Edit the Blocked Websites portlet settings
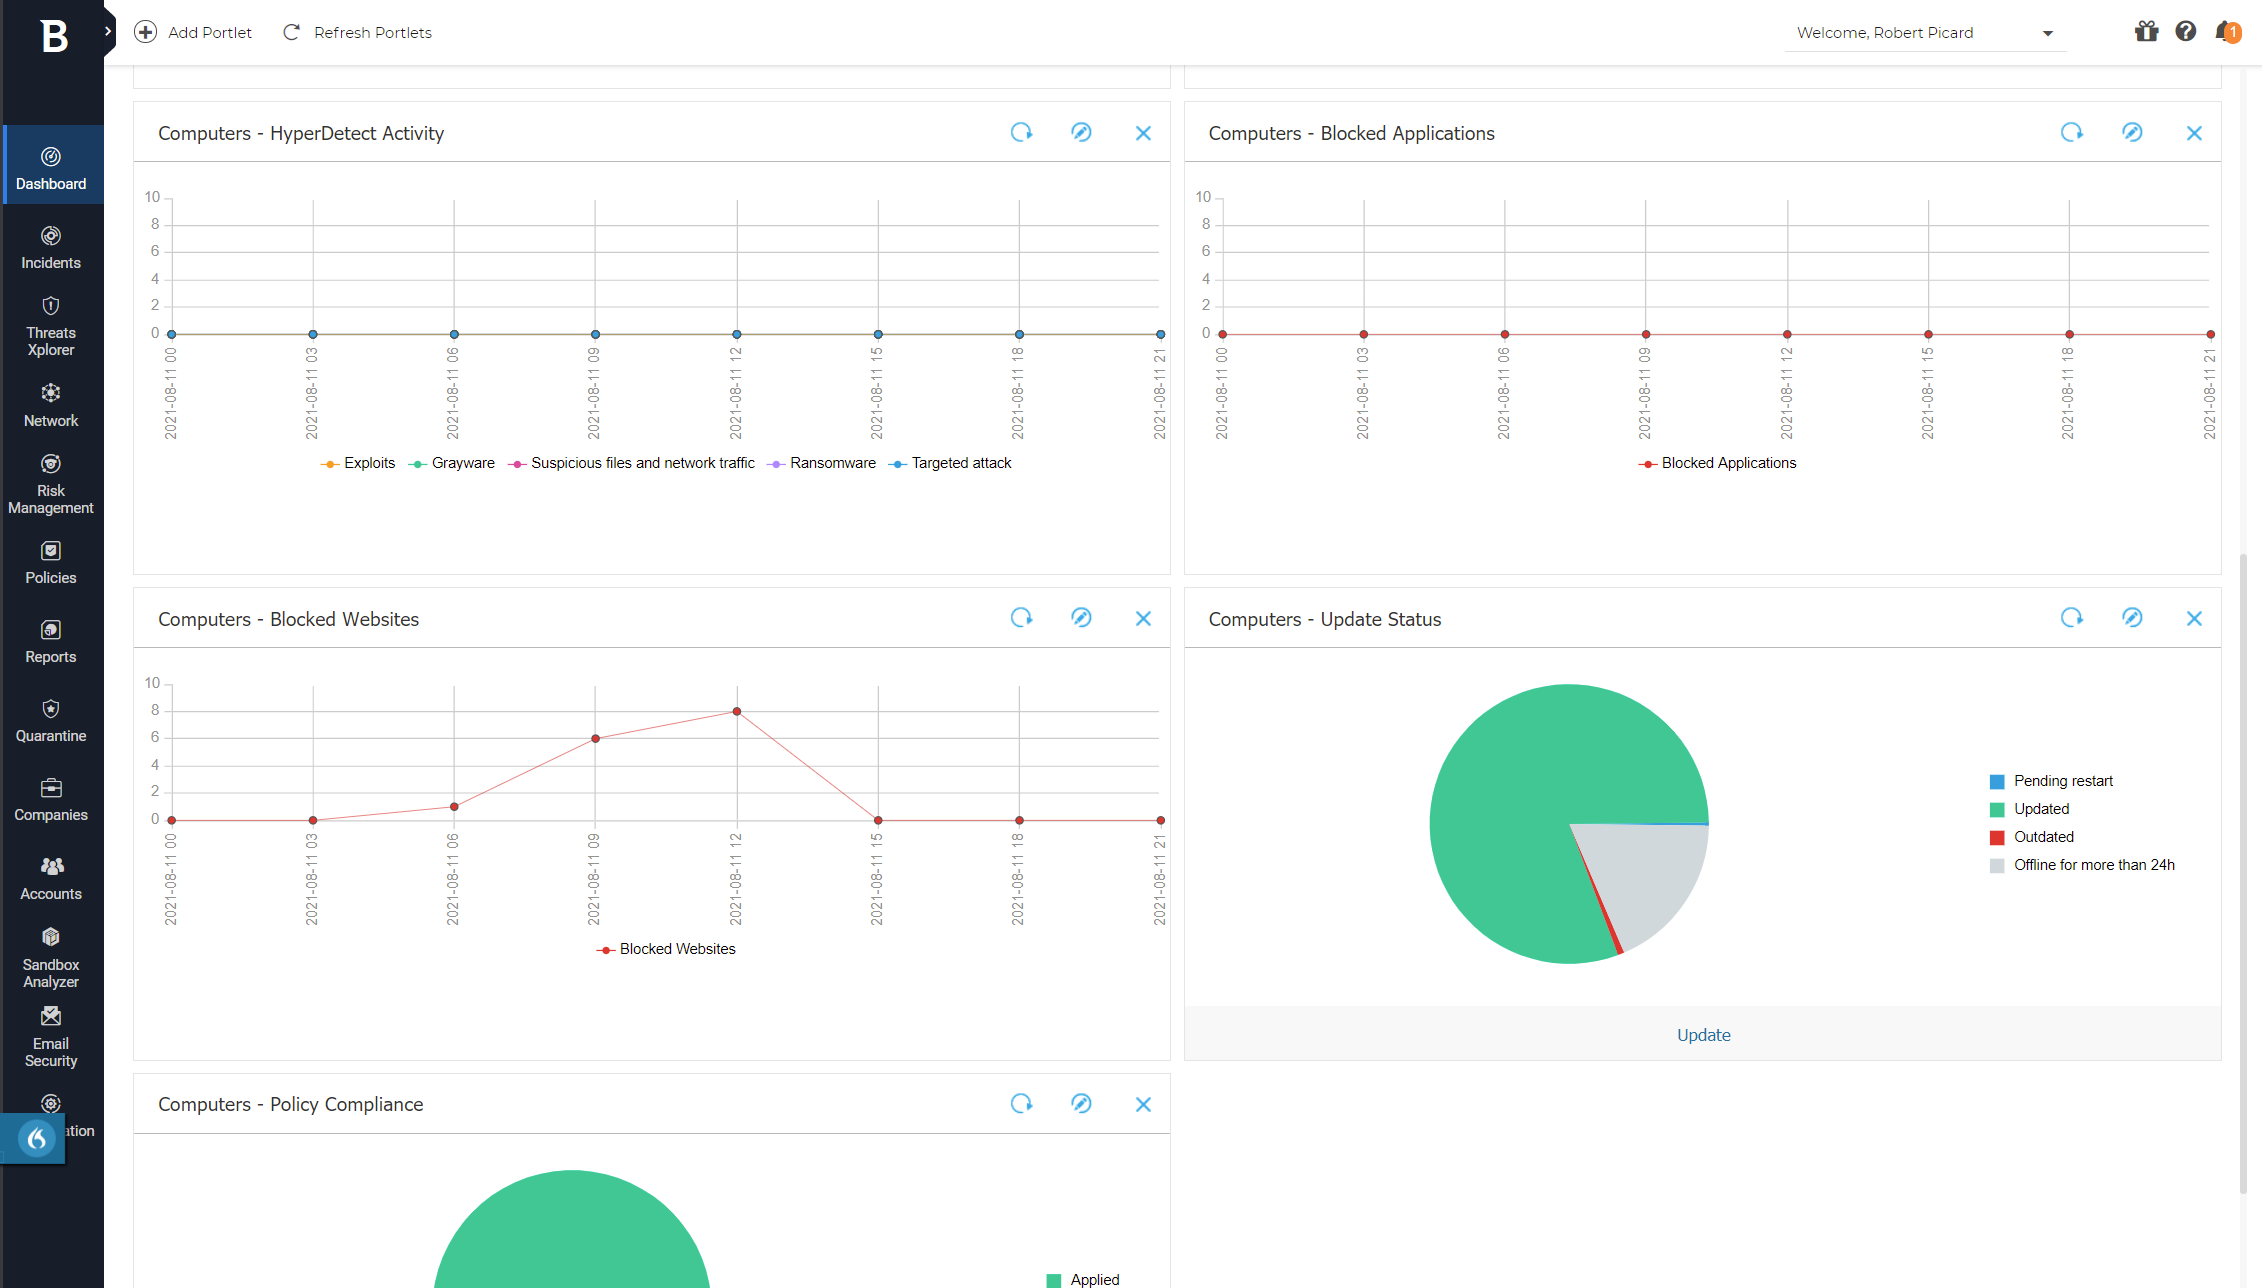Screen dimensions: 2262x1288 coord(1081,617)
